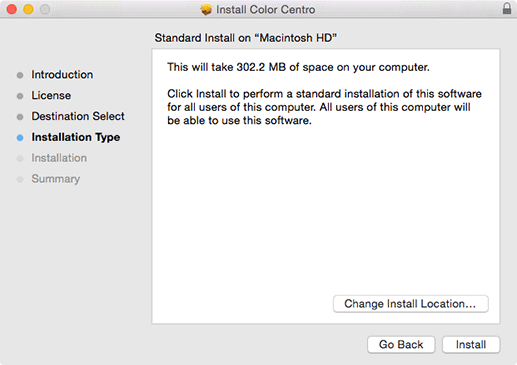Click the package box icon in title
The image size is (517, 365).
(206, 9)
